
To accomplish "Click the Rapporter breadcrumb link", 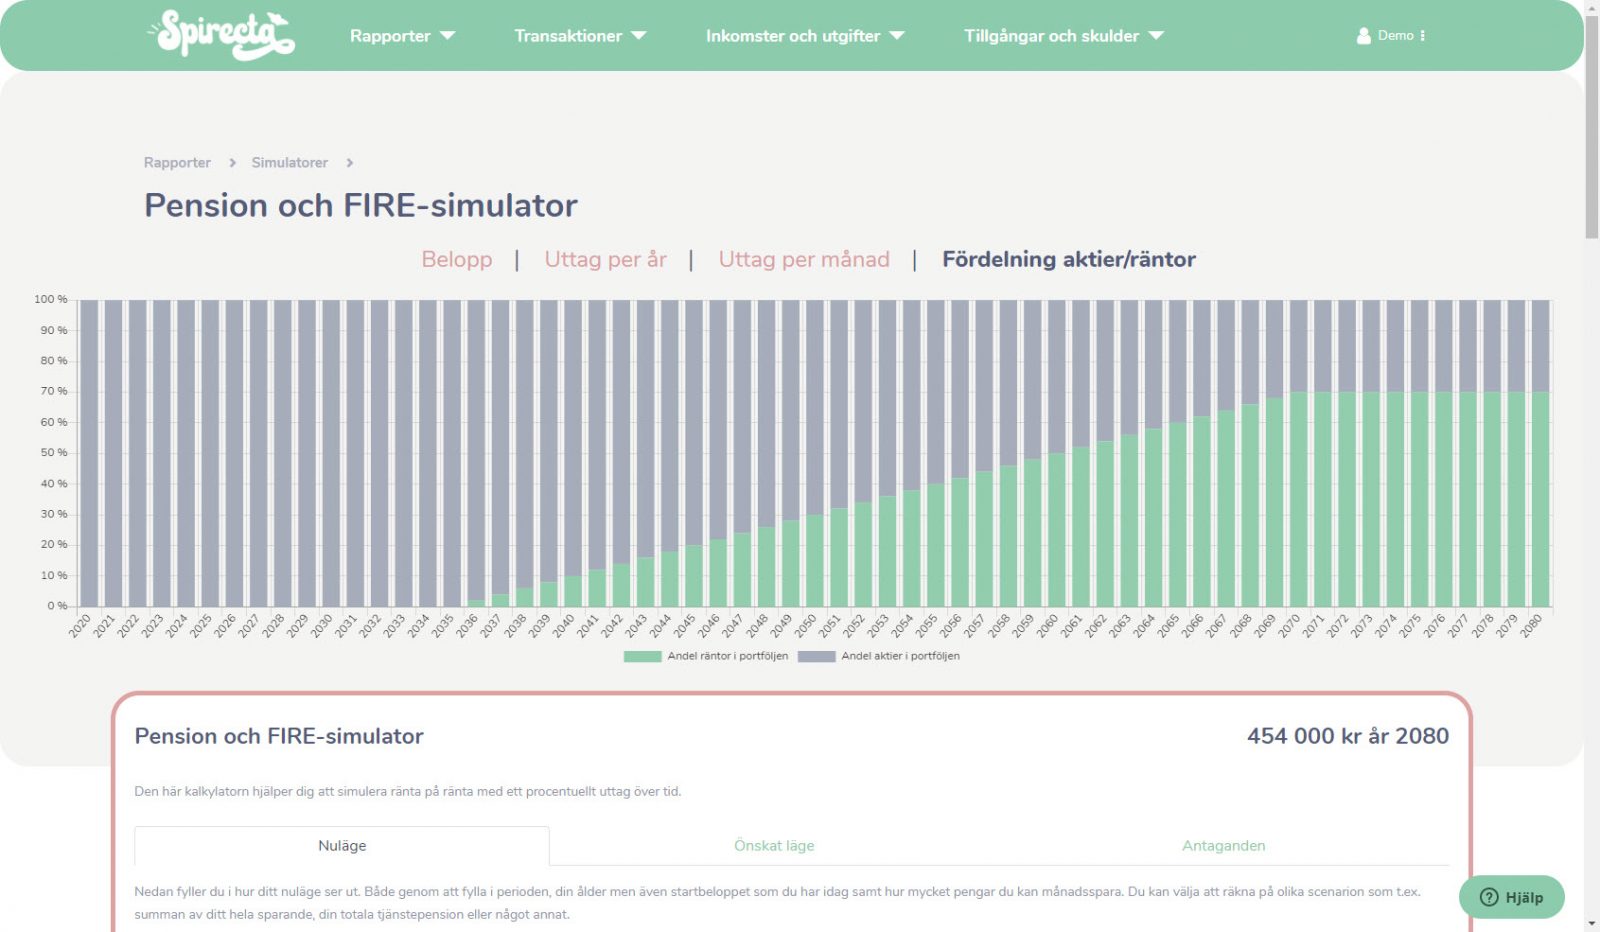I will click(177, 162).
